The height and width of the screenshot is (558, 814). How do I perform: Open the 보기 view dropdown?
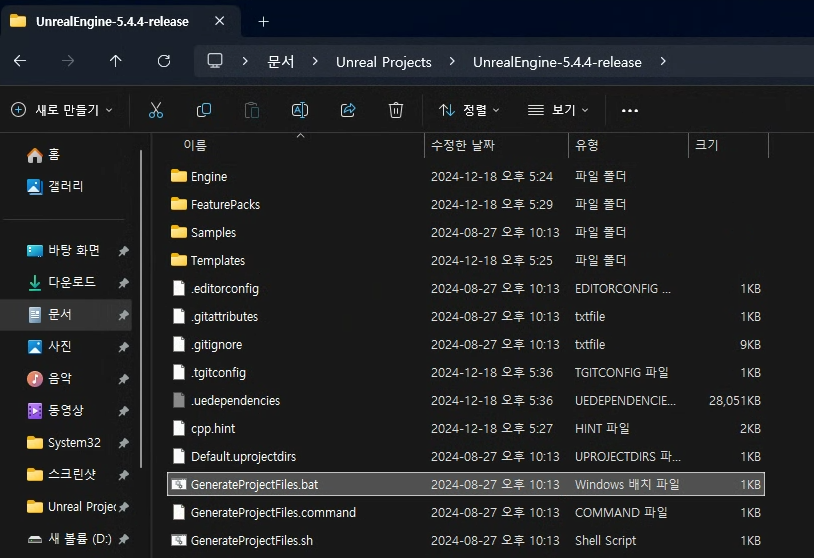point(558,110)
